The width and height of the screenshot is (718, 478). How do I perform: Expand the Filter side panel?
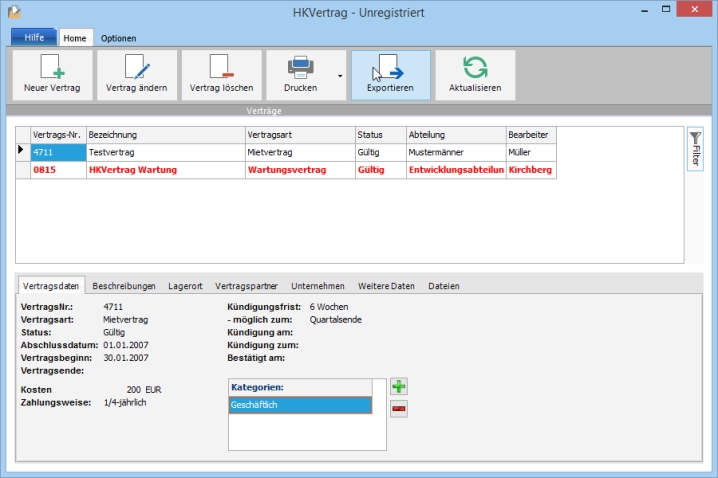(695, 149)
